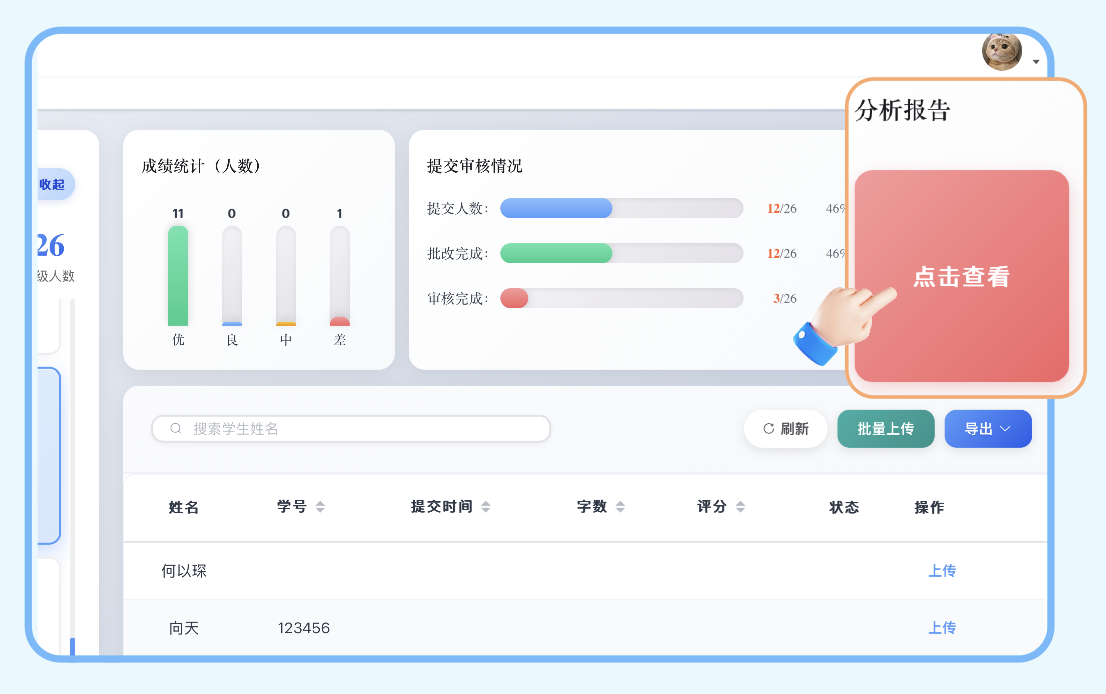Click the 提交人数 blue progress bar
This screenshot has width=1106, height=694.
(x=556, y=208)
